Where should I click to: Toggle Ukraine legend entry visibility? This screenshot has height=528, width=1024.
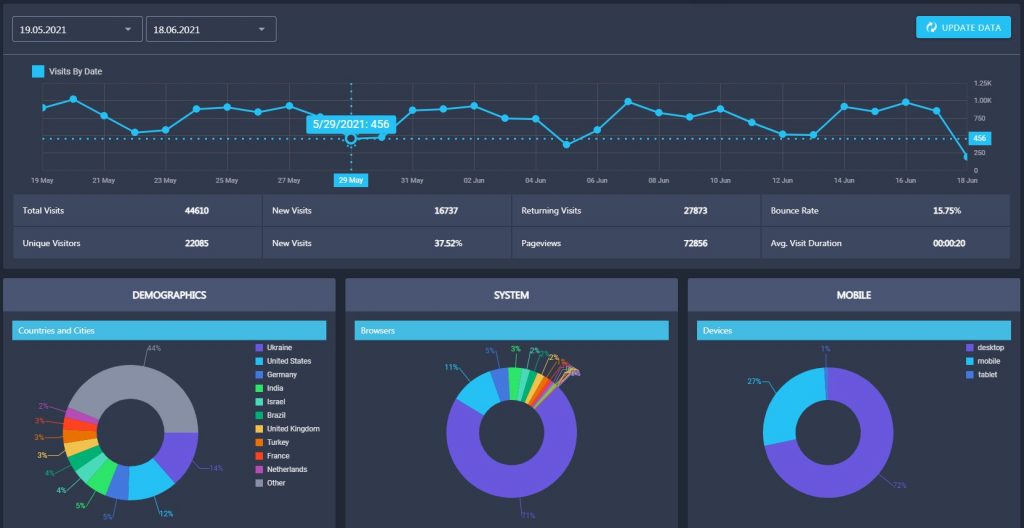tap(274, 348)
